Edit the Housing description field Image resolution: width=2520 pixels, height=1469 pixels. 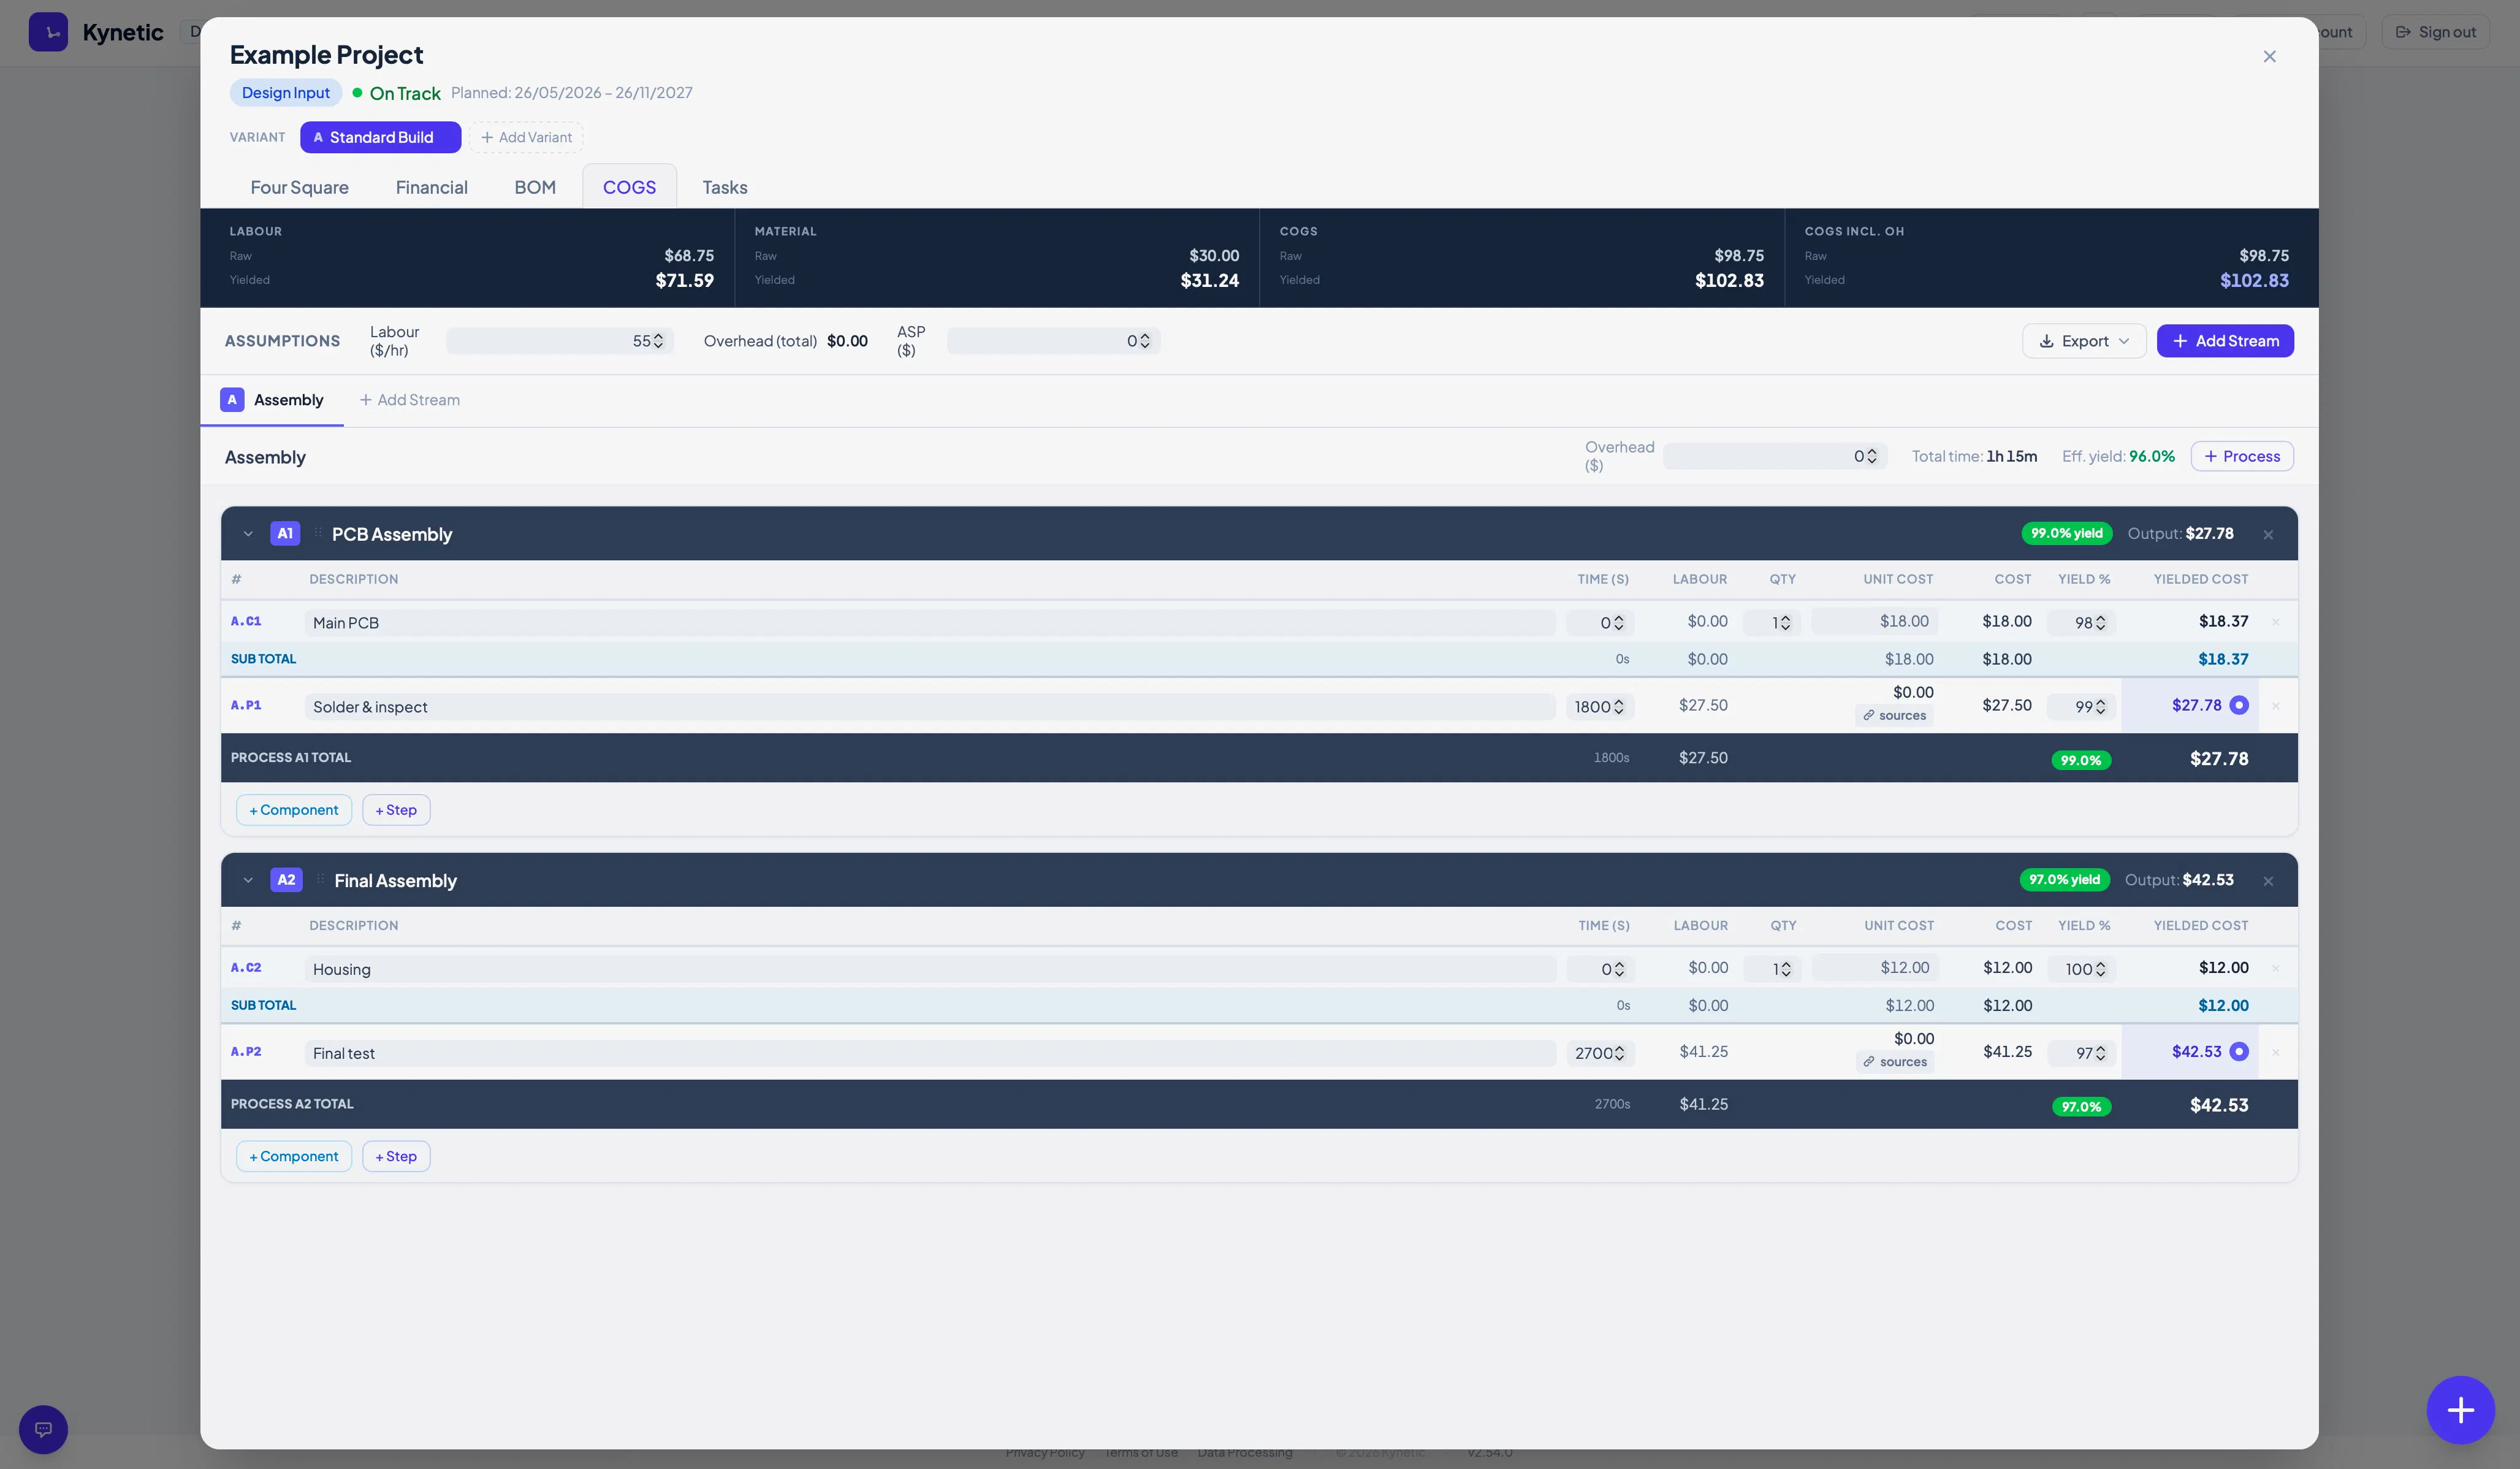pyautogui.click(x=930, y=969)
